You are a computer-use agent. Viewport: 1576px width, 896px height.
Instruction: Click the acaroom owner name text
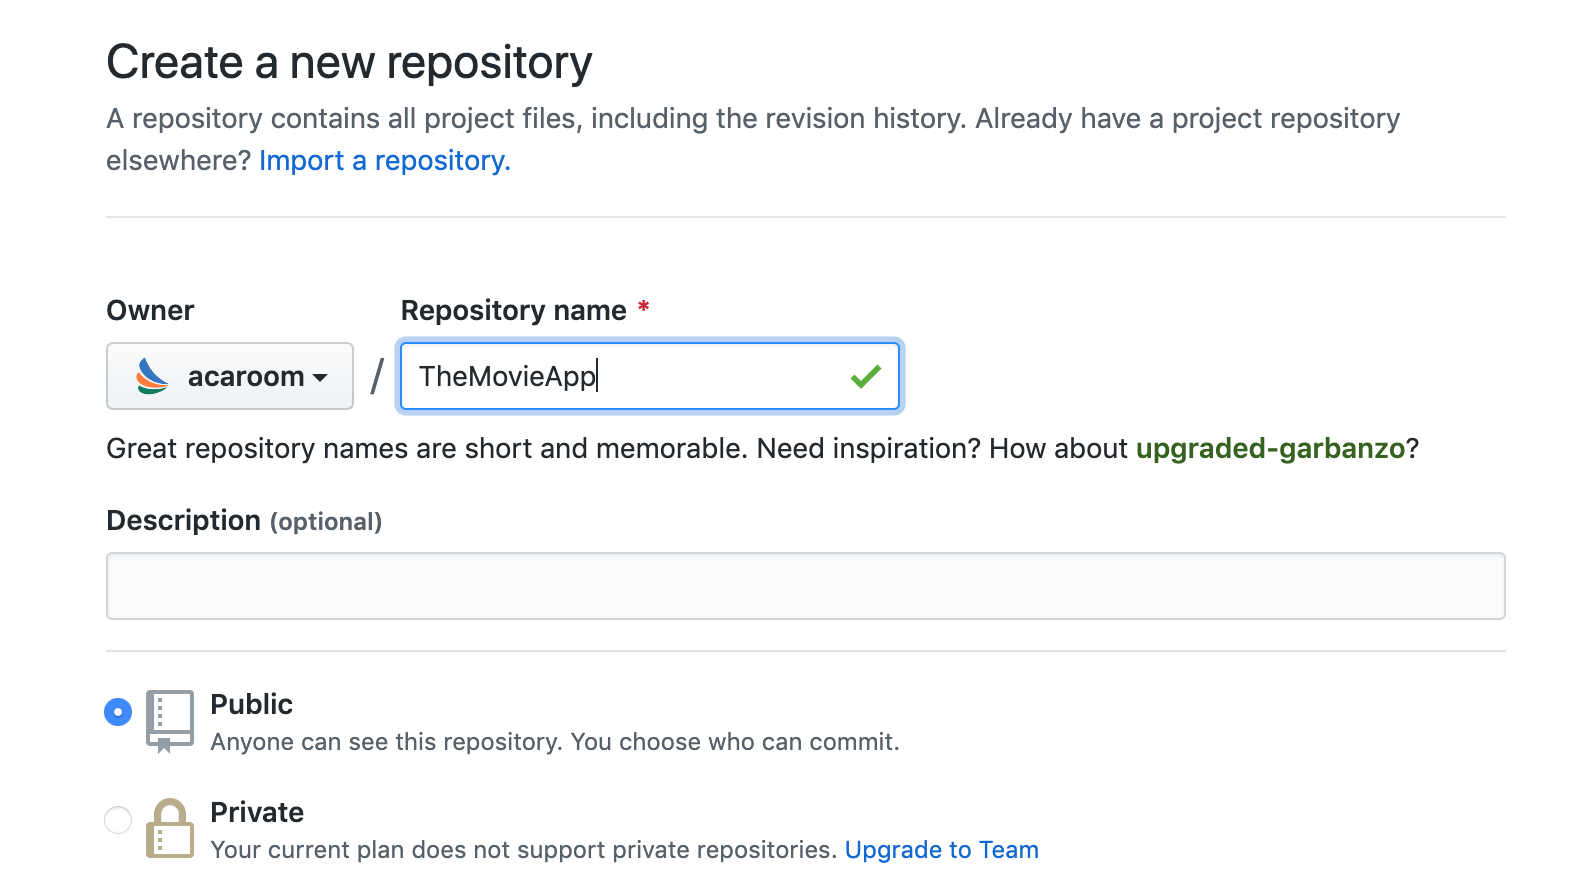point(245,377)
